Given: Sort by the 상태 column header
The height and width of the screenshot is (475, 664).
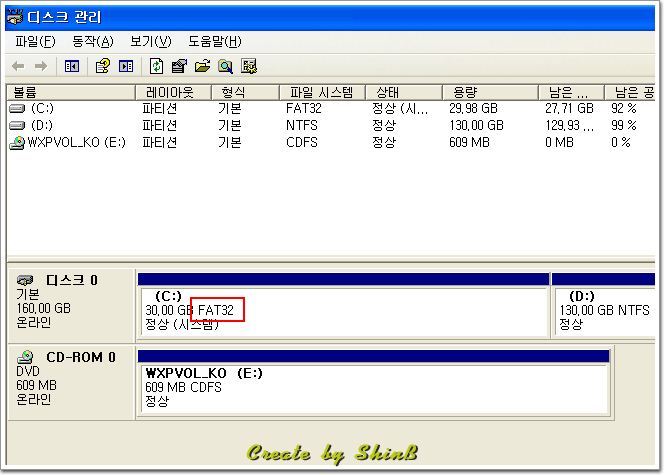Looking at the screenshot, I should point(404,92).
